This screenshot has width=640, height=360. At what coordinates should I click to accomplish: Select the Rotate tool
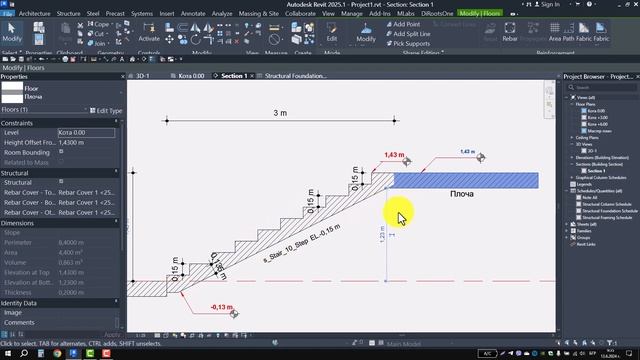coord(196,40)
